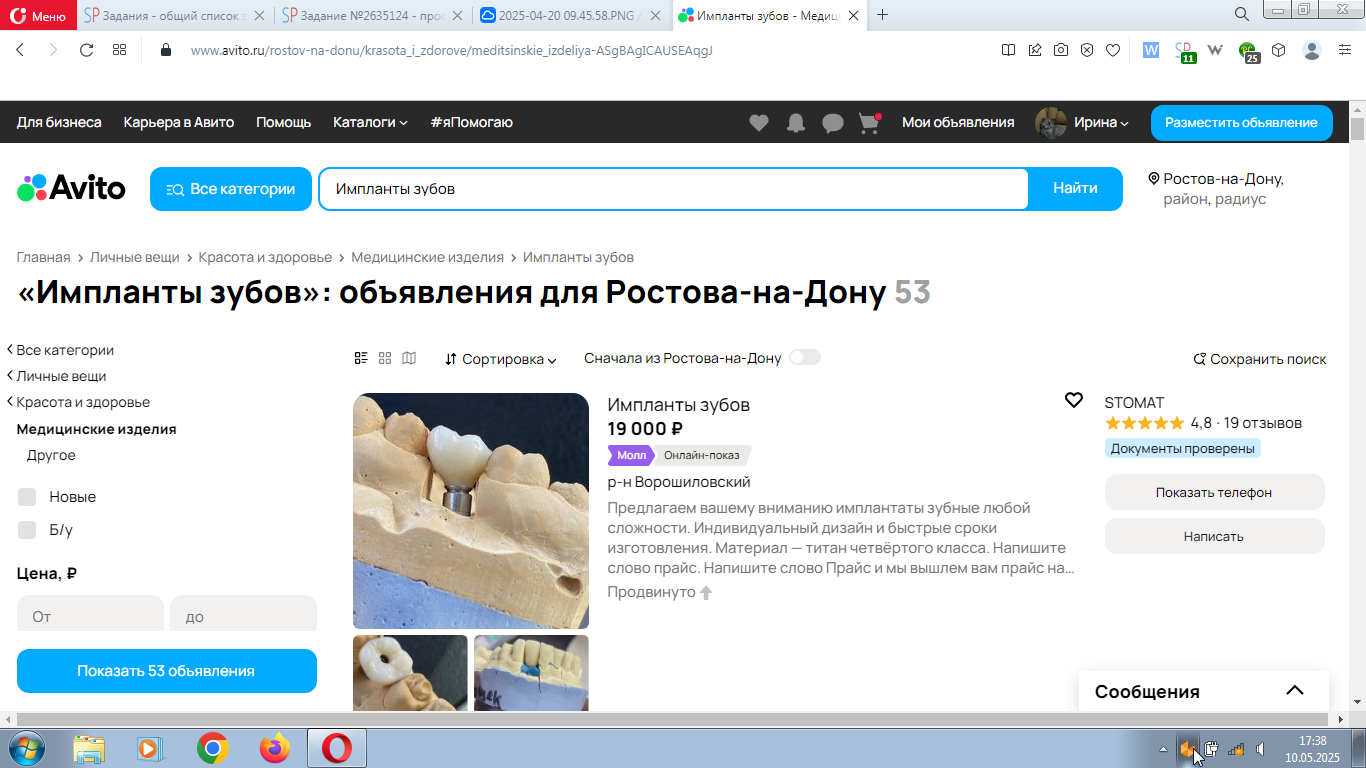Open Карьера в Авито link
The width and height of the screenshot is (1366, 768).
pos(179,122)
